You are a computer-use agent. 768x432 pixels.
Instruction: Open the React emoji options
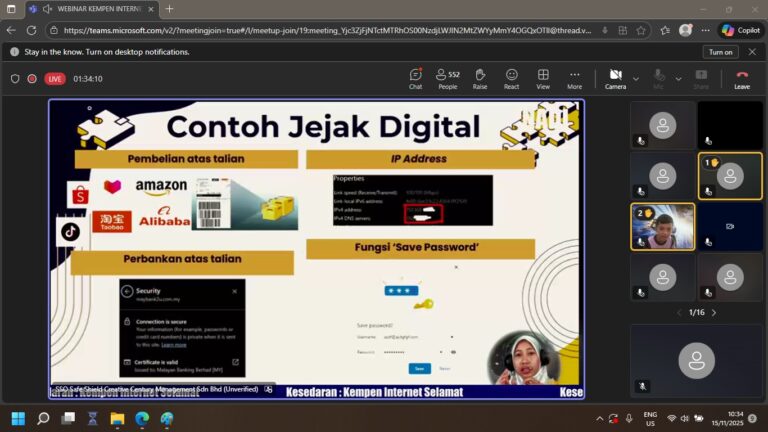[x=511, y=78]
